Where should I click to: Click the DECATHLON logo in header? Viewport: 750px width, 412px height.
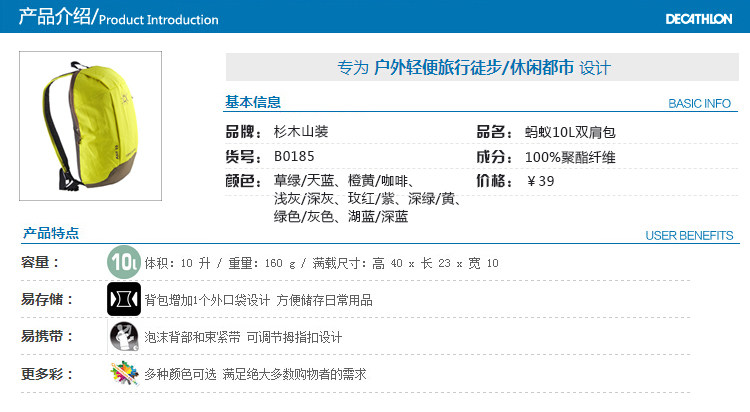point(699,19)
